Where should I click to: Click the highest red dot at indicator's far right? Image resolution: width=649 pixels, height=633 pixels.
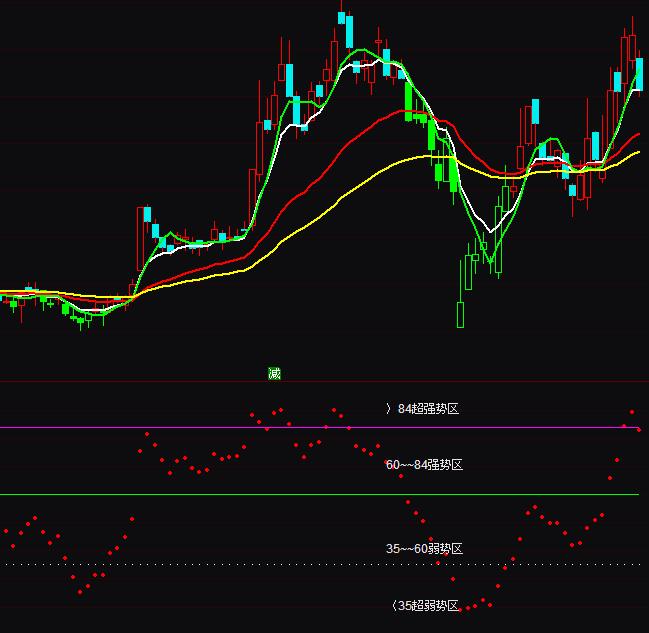pyautogui.click(x=632, y=412)
